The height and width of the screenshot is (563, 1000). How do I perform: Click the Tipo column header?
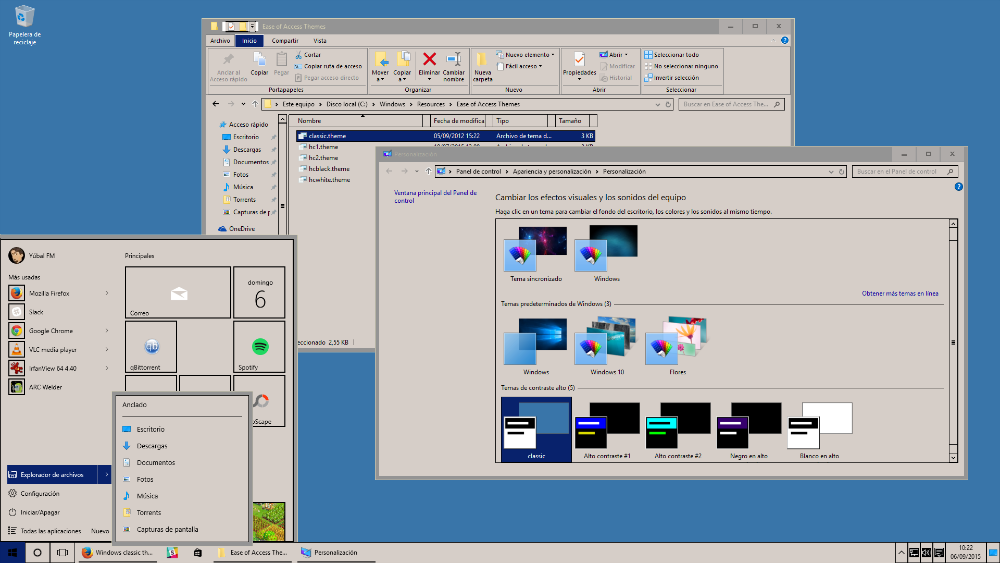point(519,121)
